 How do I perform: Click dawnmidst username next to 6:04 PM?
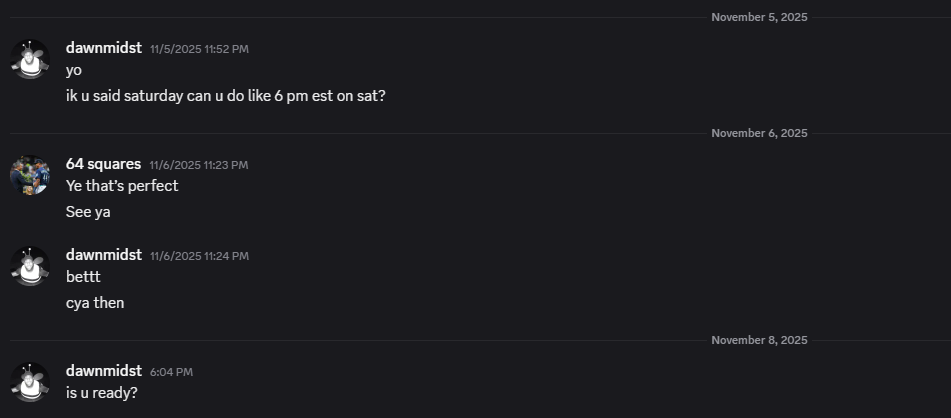(x=103, y=371)
